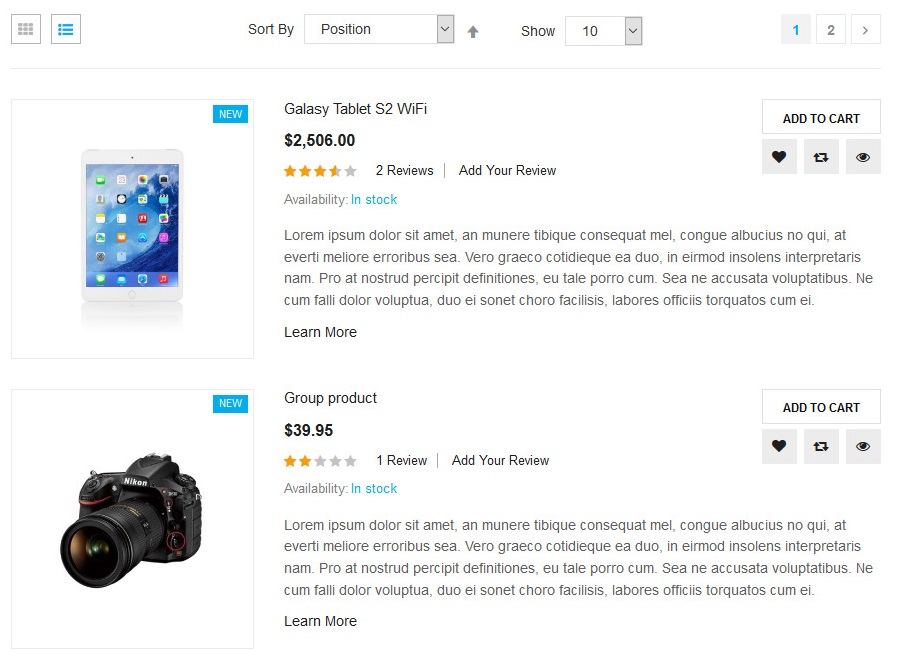Compare Galasy Tablet using the compare icon

coord(821,157)
